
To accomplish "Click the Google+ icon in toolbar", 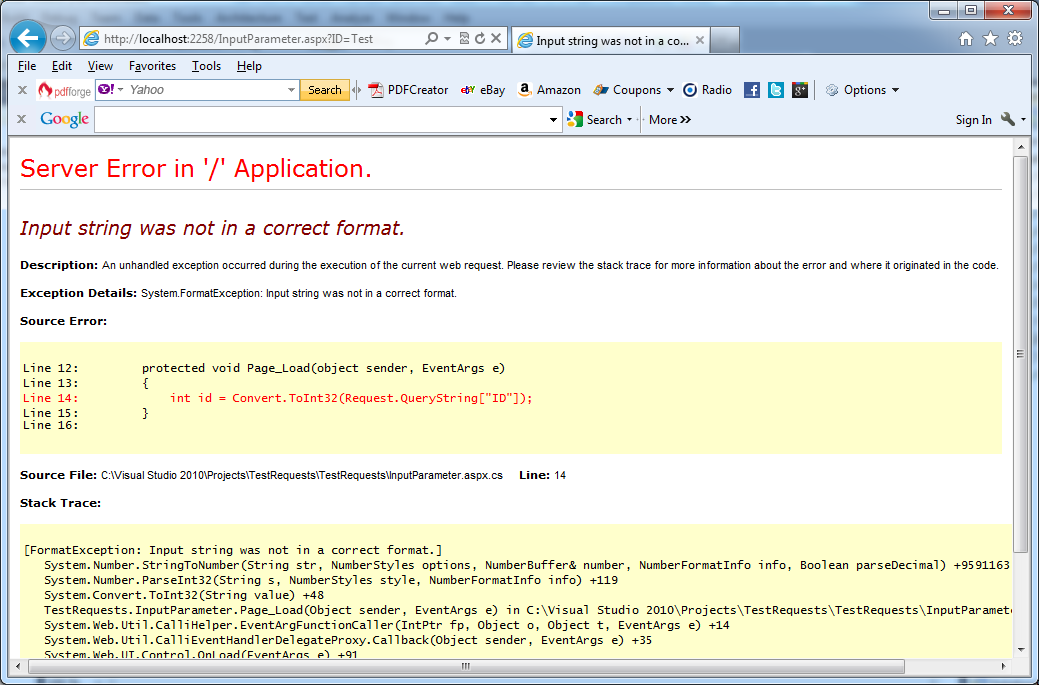I will click(x=800, y=90).
